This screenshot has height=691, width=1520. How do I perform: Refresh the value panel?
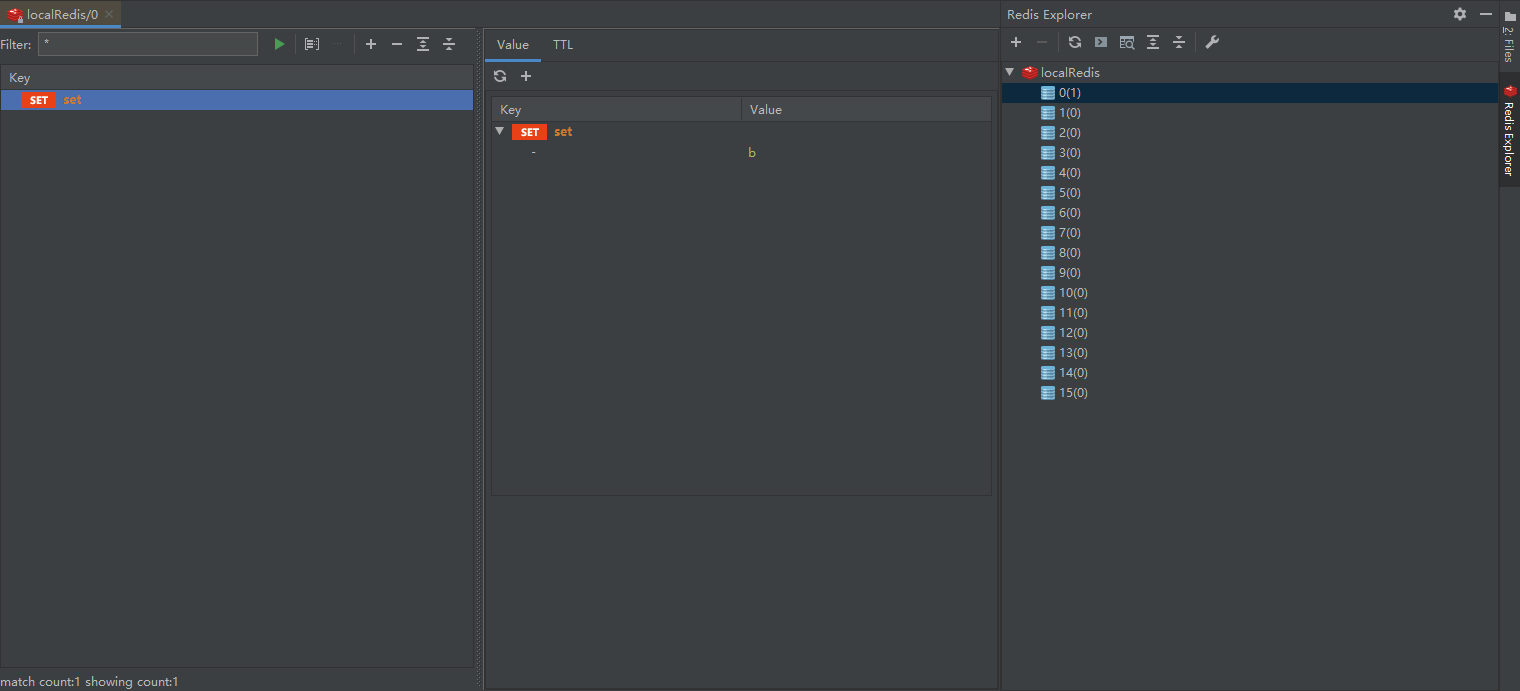point(500,76)
